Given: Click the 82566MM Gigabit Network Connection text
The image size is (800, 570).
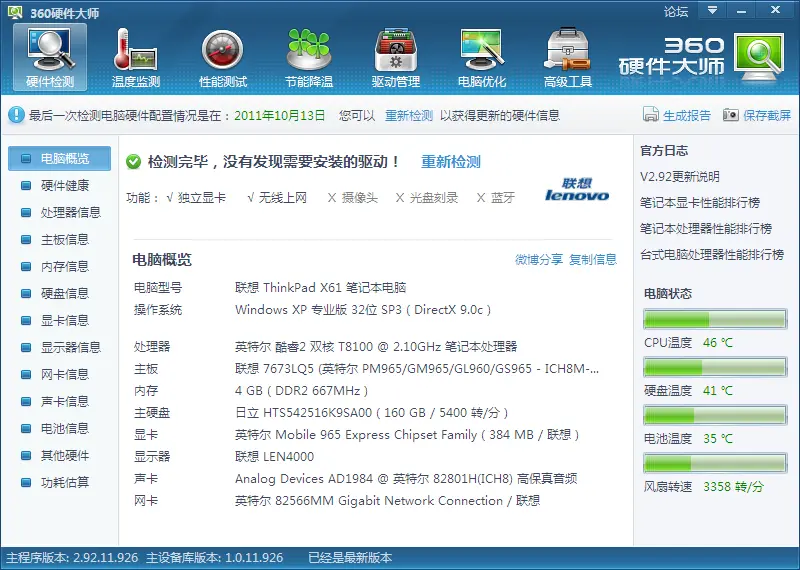Looking at the screenshot, I should 387,501.
